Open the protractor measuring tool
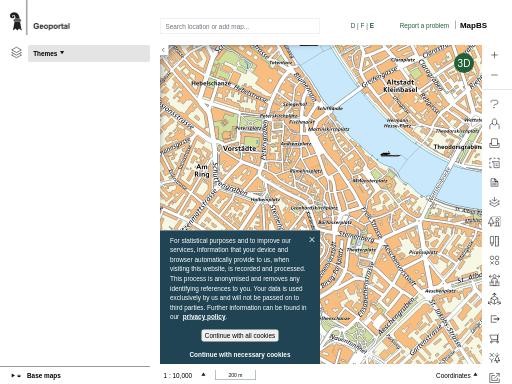The width and height of the screenshot is (512, 384). point(494,280)
